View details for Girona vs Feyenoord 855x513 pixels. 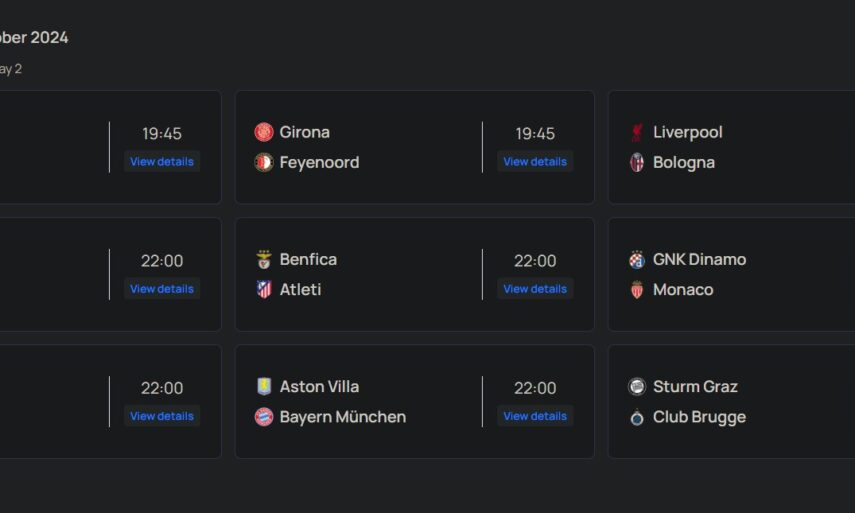point(535,162)
